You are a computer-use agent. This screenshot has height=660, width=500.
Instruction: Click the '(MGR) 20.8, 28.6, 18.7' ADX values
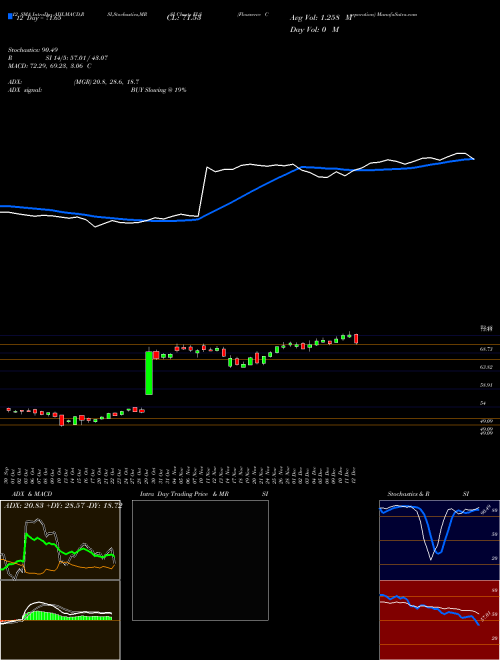tap(106, 82)
